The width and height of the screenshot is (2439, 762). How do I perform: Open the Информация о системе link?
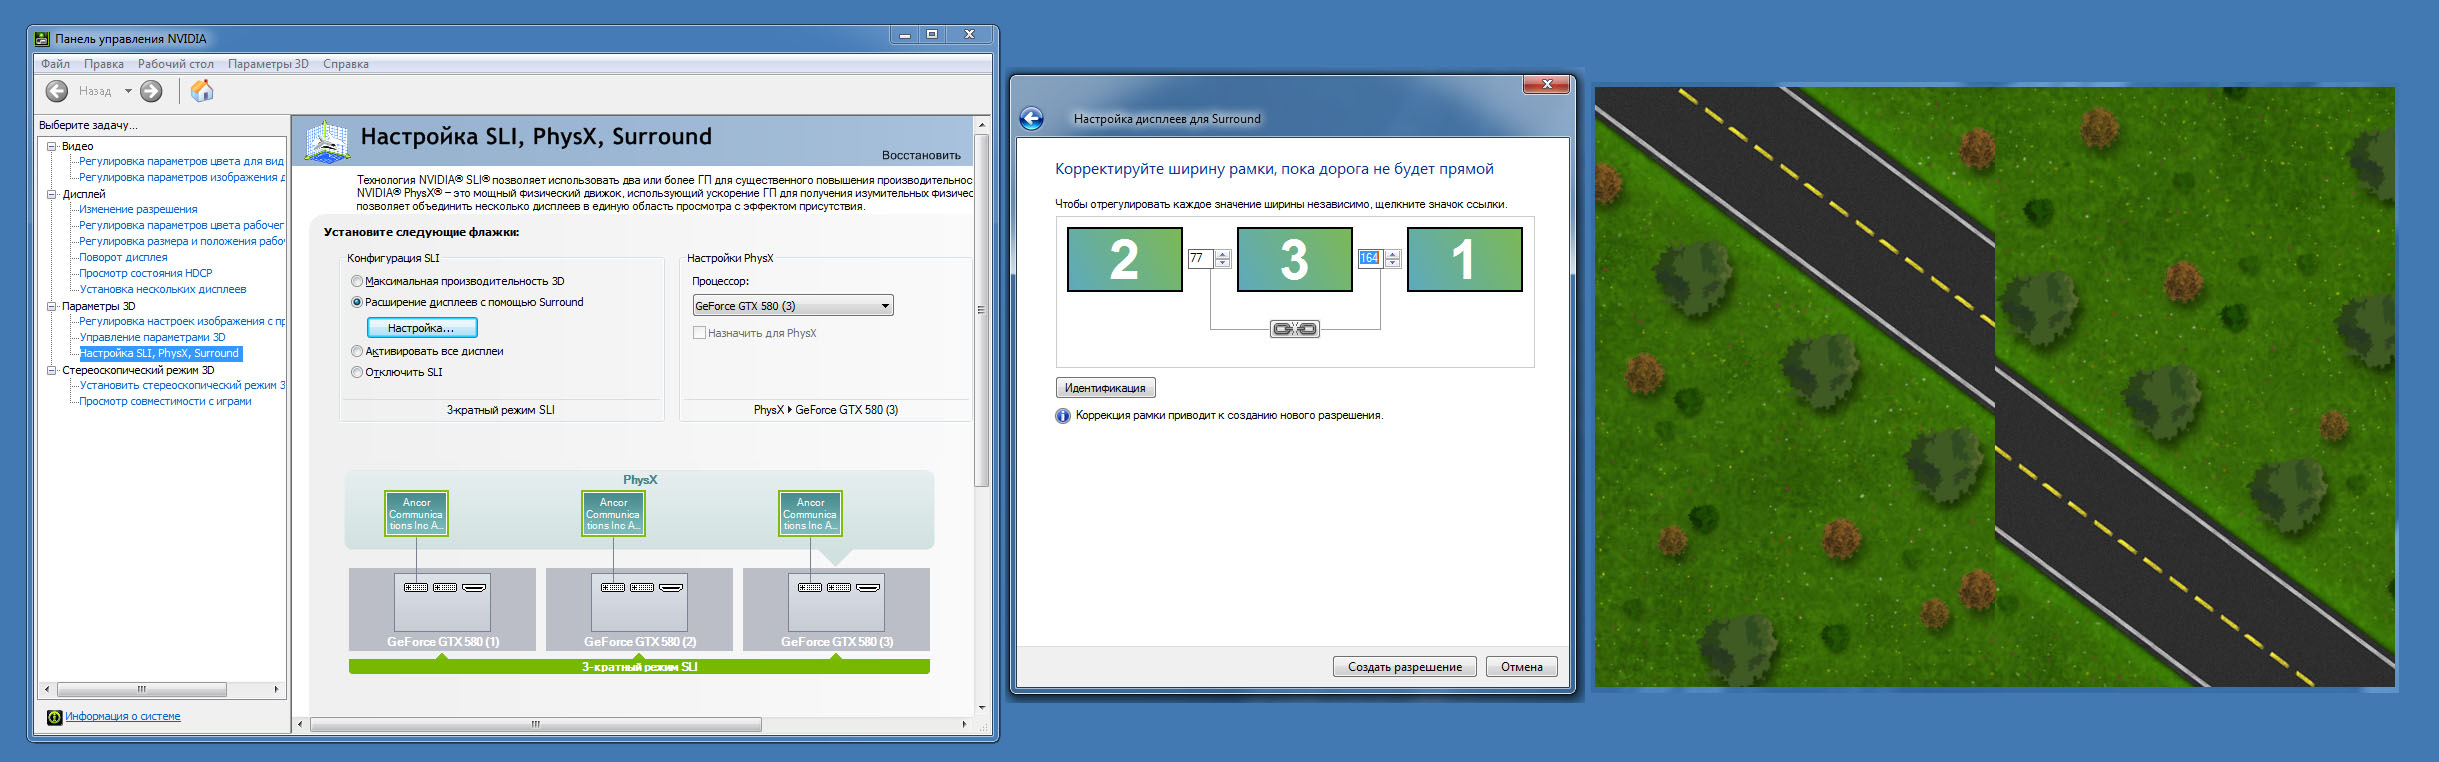[123, 717]
